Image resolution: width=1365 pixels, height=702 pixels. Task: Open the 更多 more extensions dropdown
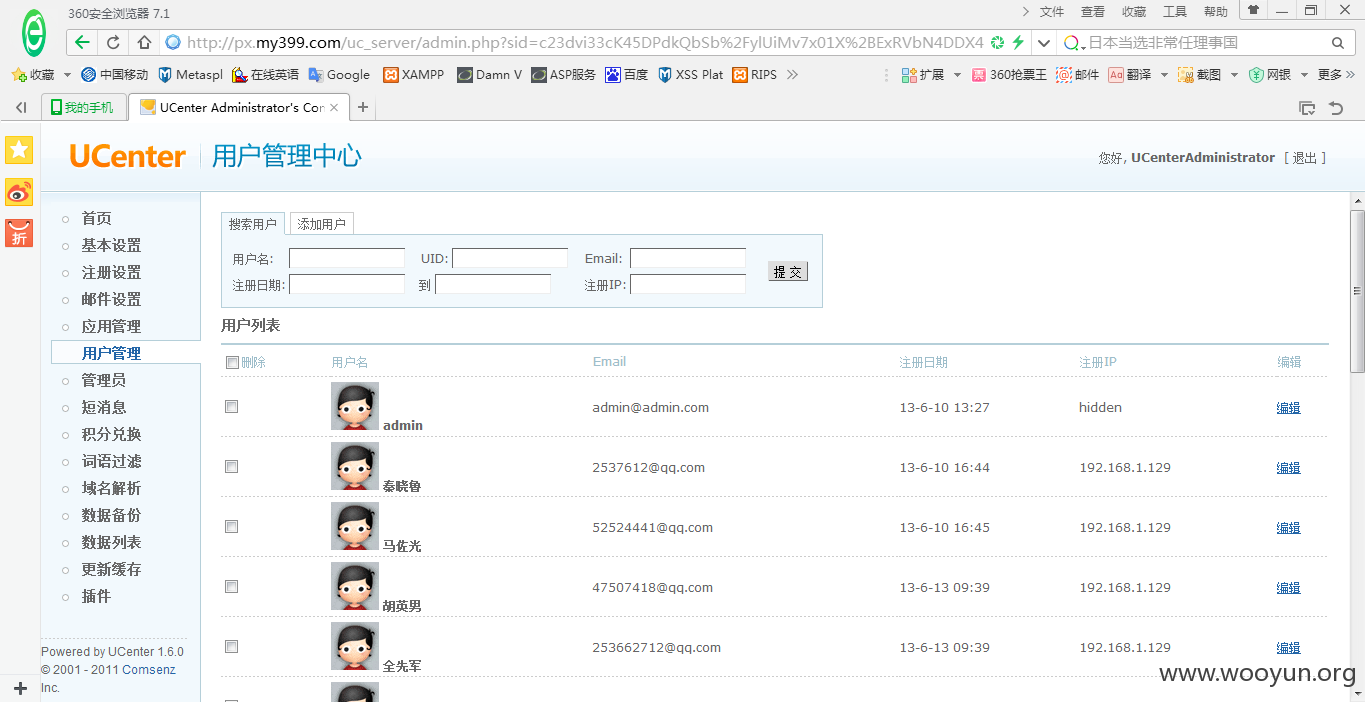point(1336,75)
